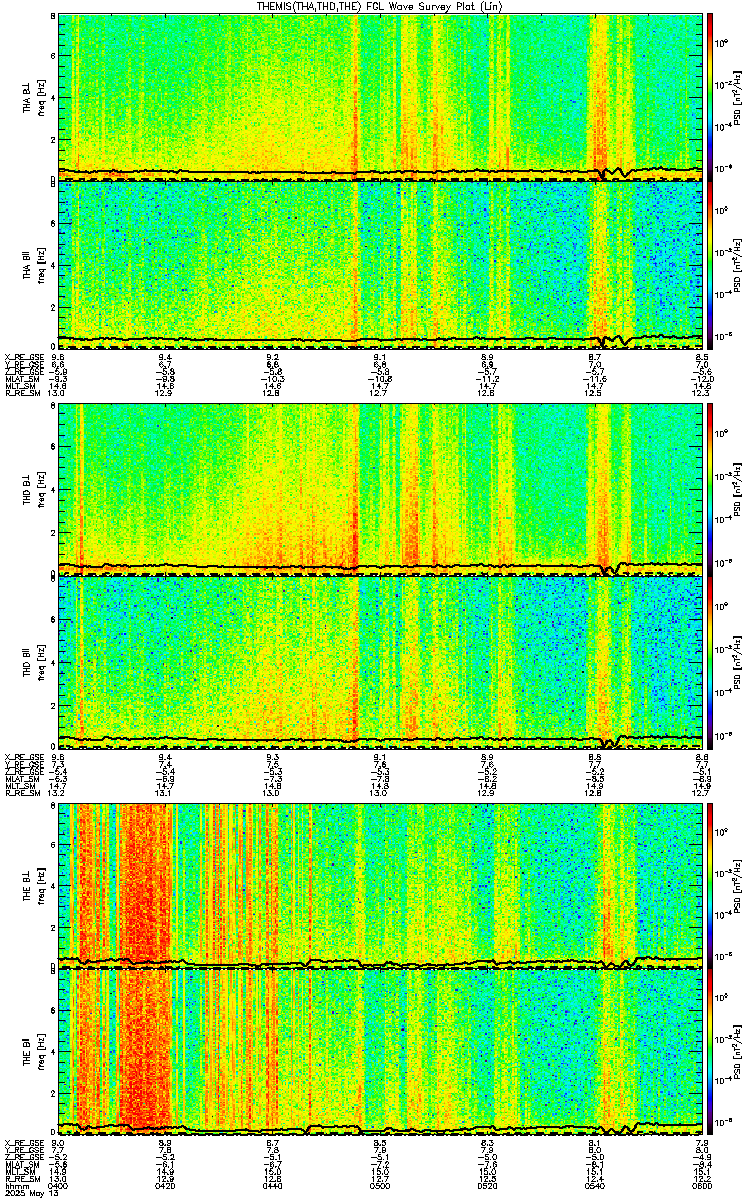
Task: Click the THE B-perpendicular spectrogram panel
Action: [x=380, y=884]
